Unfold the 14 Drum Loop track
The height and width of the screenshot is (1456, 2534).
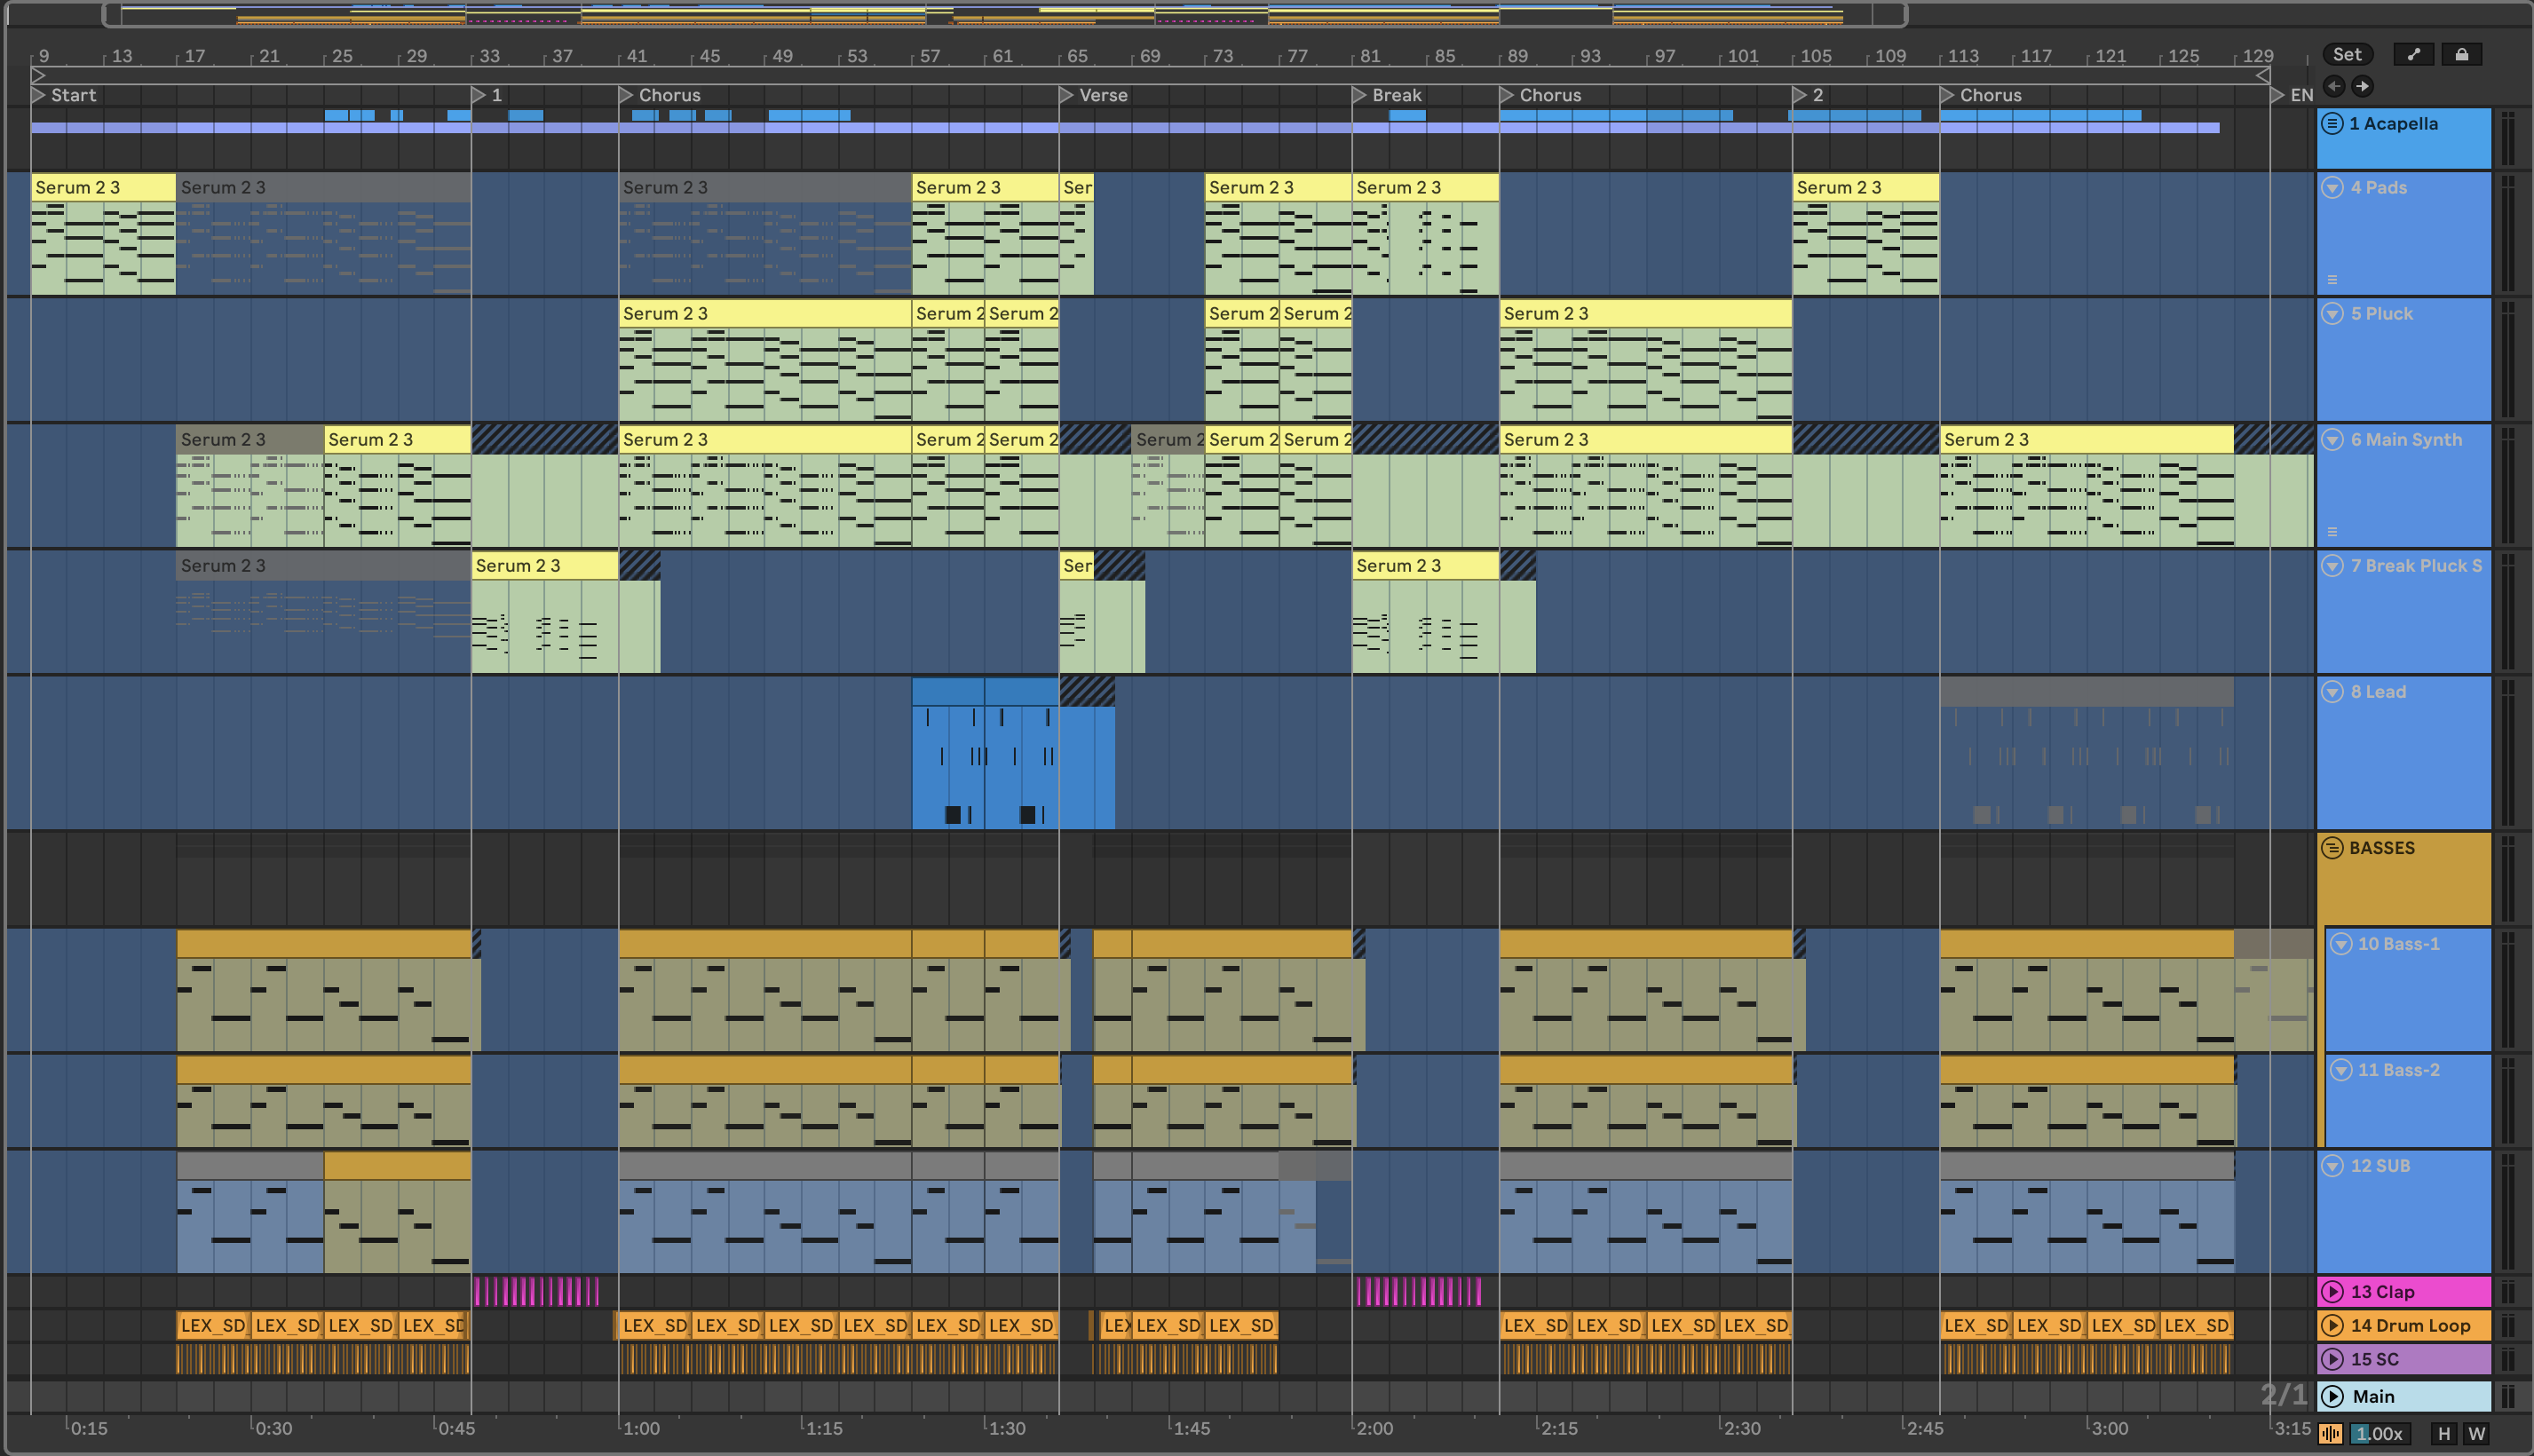coord(2332,1325)
